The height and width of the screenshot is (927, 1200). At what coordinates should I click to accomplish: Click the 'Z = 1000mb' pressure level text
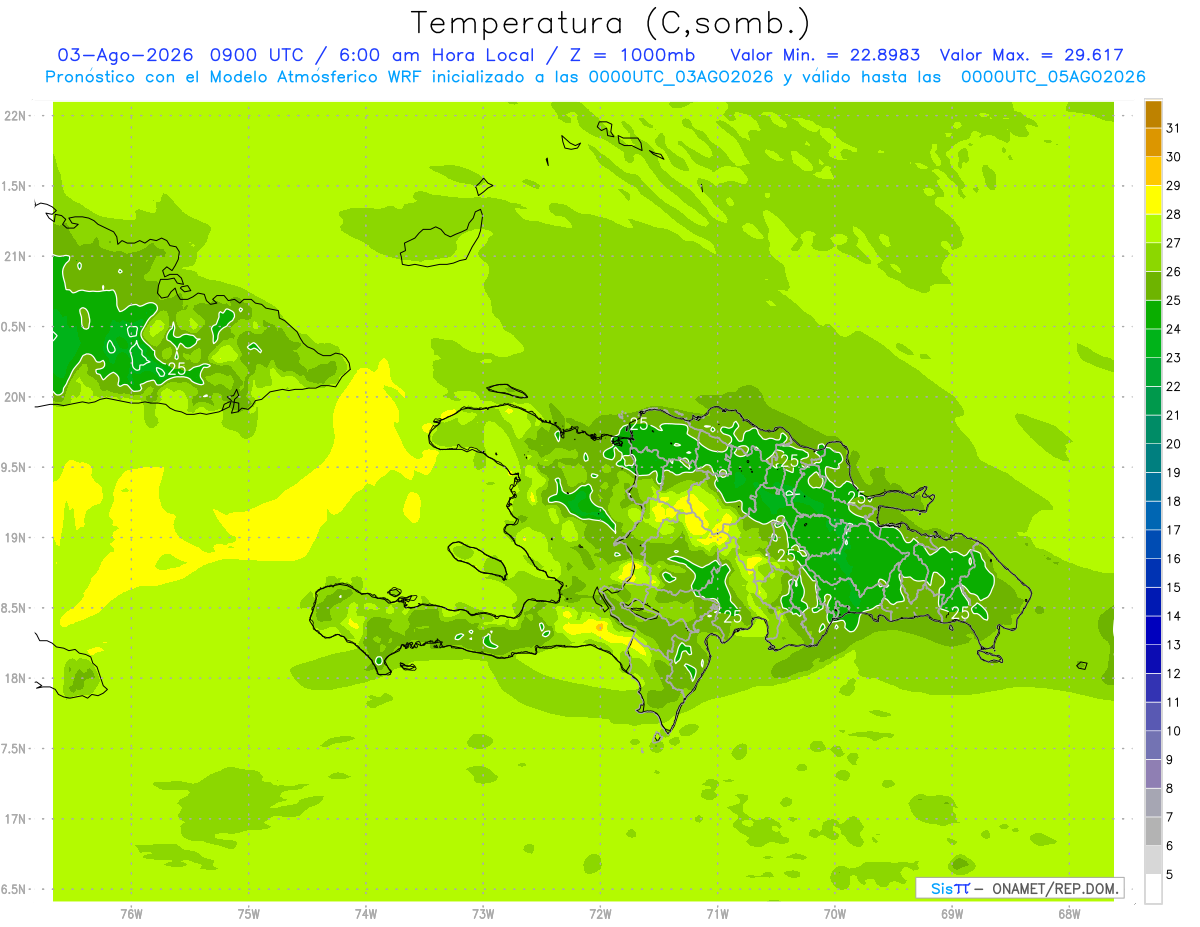(634, 55)
